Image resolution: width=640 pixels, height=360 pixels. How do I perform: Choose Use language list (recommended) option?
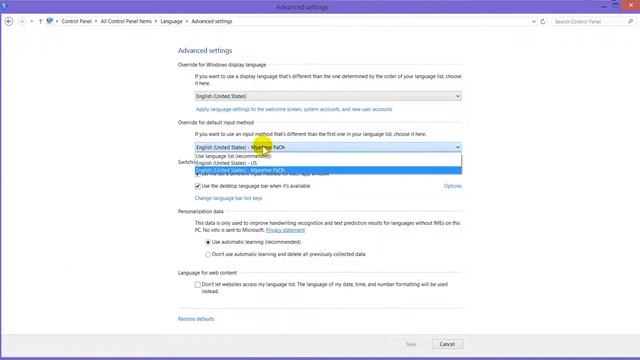pyautogui.click(x=328, y=156)
